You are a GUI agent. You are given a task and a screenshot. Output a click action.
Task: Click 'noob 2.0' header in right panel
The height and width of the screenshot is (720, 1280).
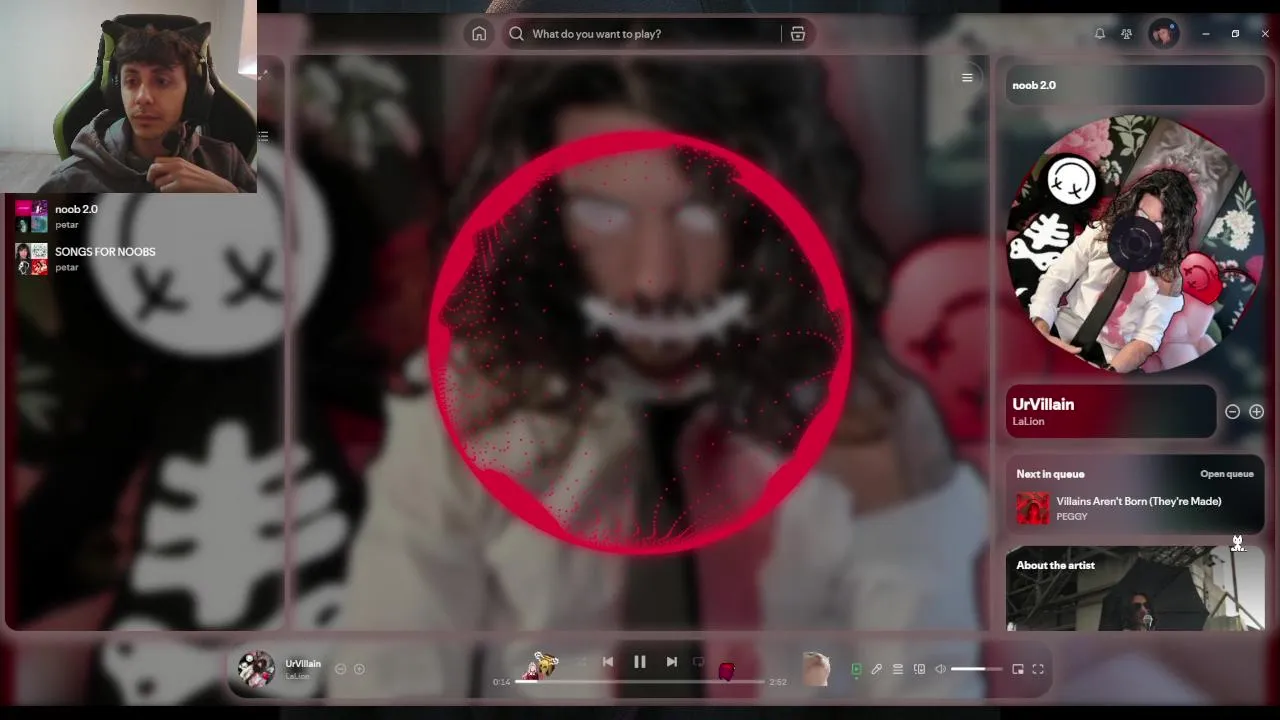pyautogui.click(x=1034, y=85)
